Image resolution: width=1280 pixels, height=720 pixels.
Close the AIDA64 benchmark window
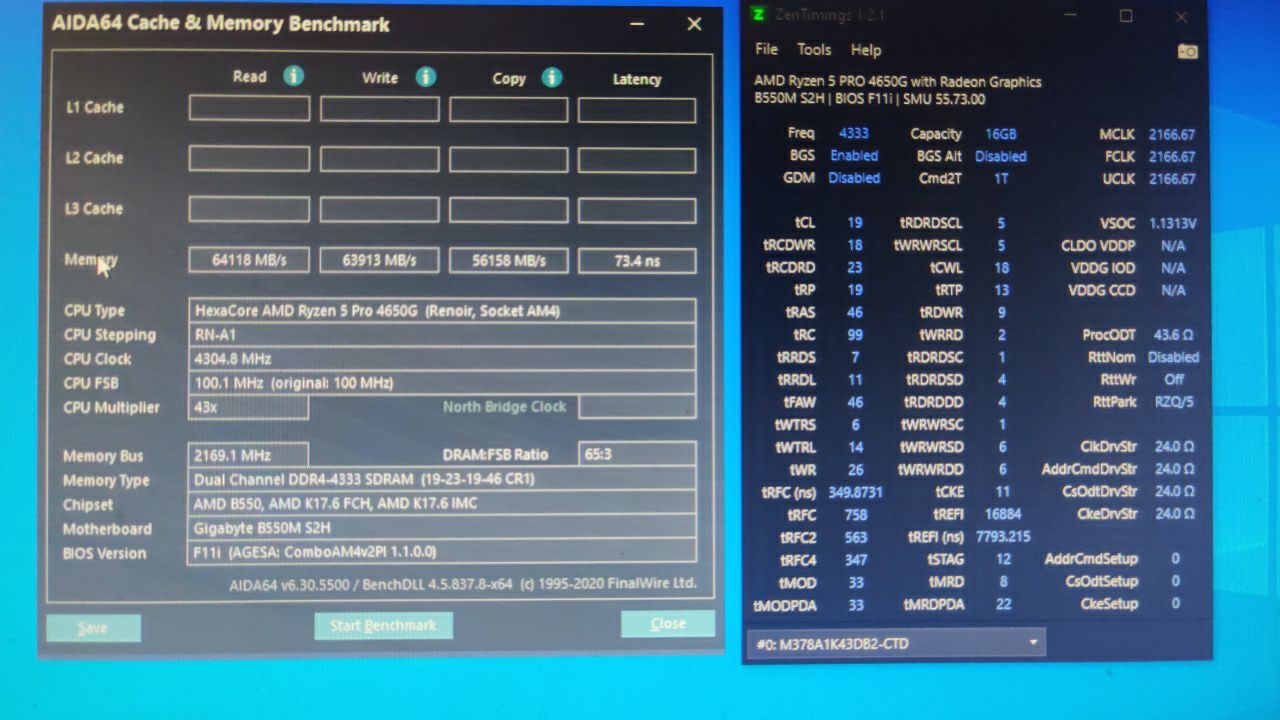pyautogui.click(x=694, y=24)
